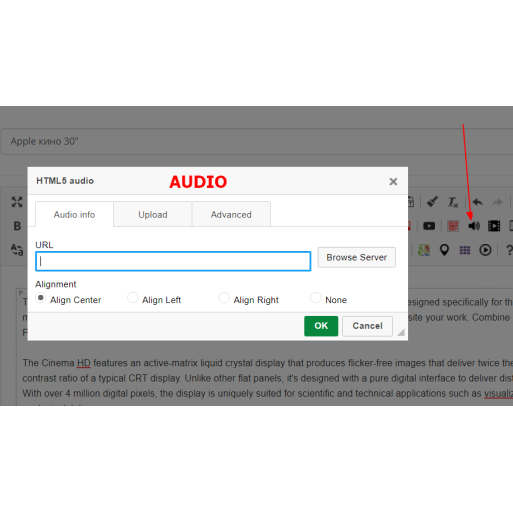Click the Google Maps toolbar icon

click(424, 250)
